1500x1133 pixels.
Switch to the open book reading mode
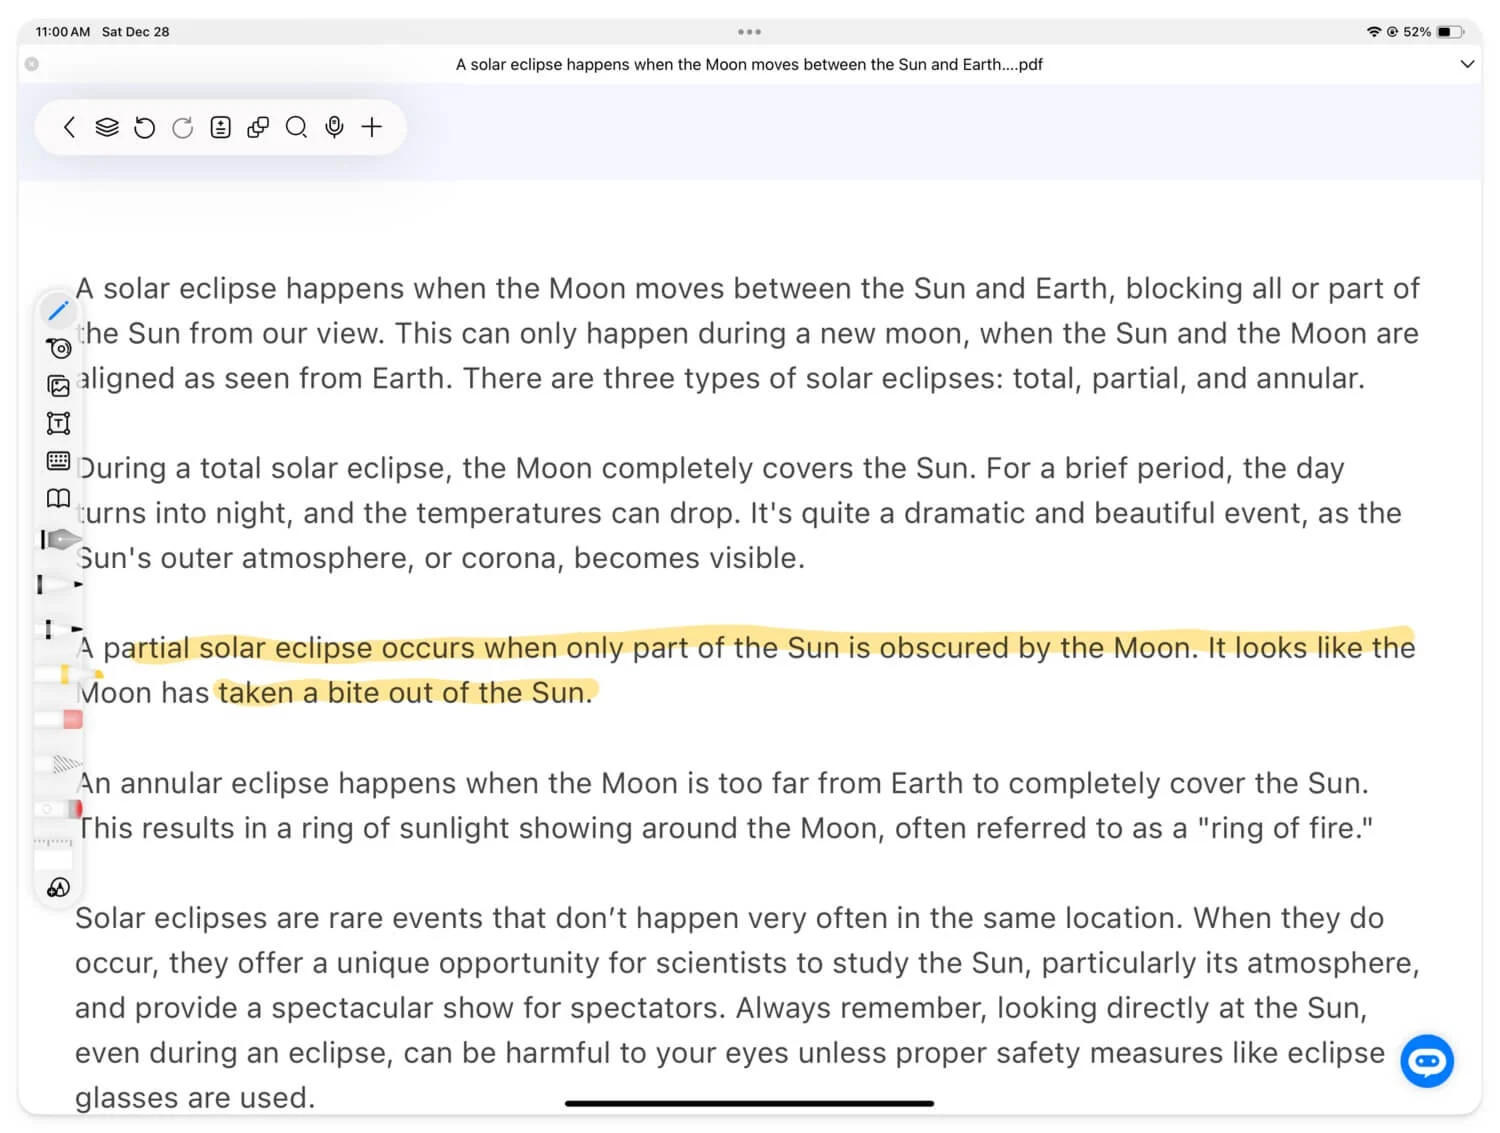tap(59, 498)
